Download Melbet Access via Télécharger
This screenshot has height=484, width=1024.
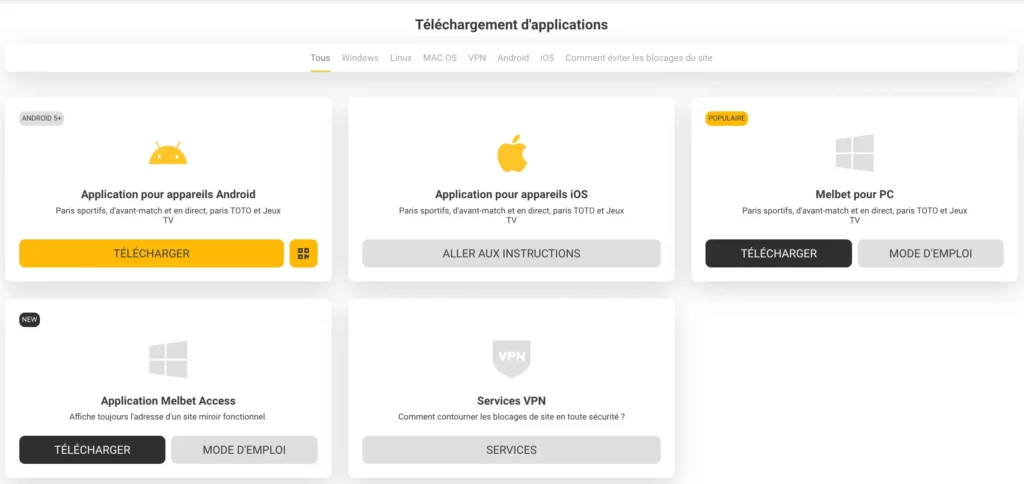(92, 450)
